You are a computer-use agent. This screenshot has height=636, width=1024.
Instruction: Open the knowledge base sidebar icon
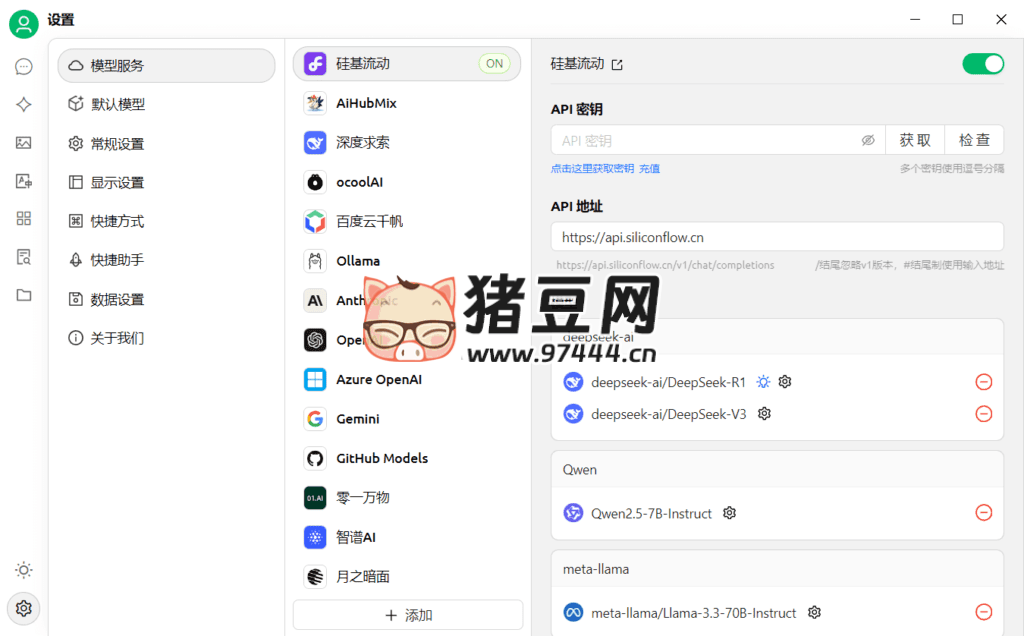[x=24, y=257]
